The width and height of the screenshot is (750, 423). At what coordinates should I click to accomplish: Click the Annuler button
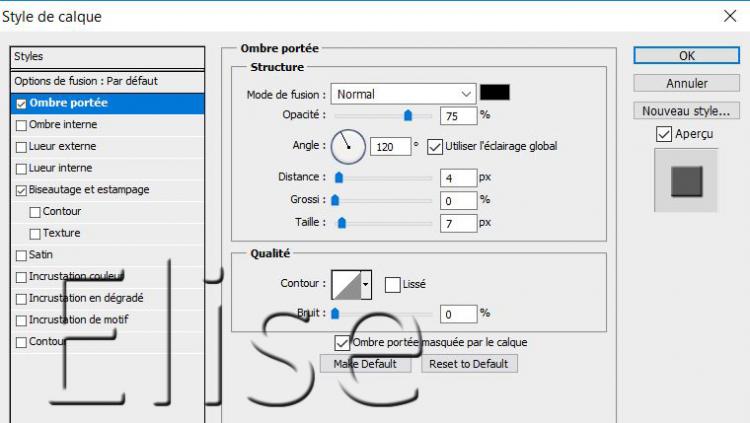pos(686,83)
